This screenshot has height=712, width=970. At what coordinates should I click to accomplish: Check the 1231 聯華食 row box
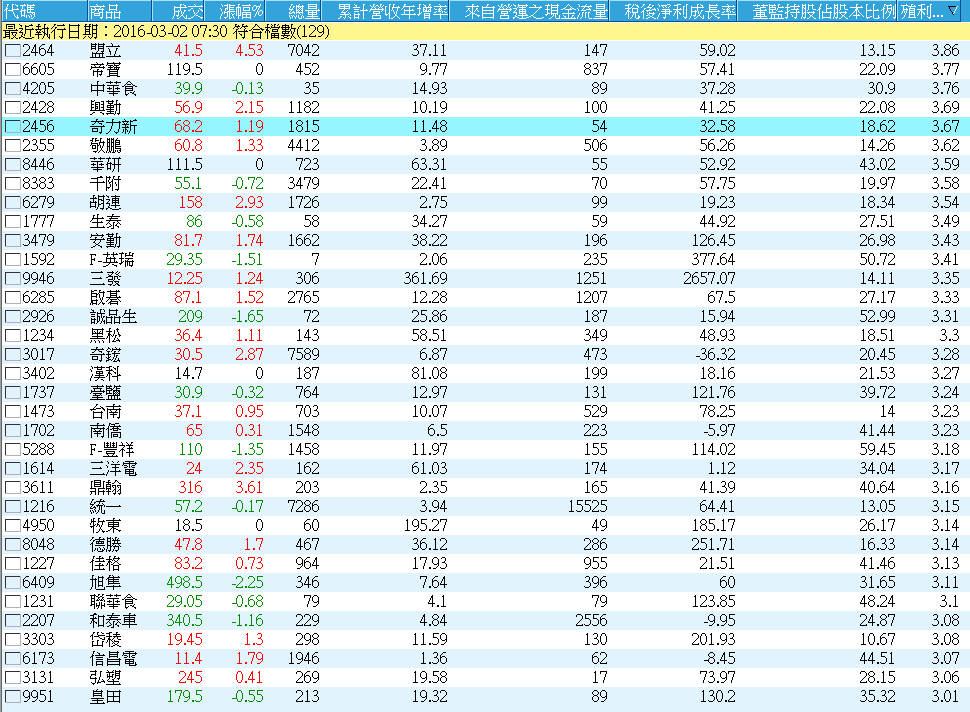click(x=12, y=602)
